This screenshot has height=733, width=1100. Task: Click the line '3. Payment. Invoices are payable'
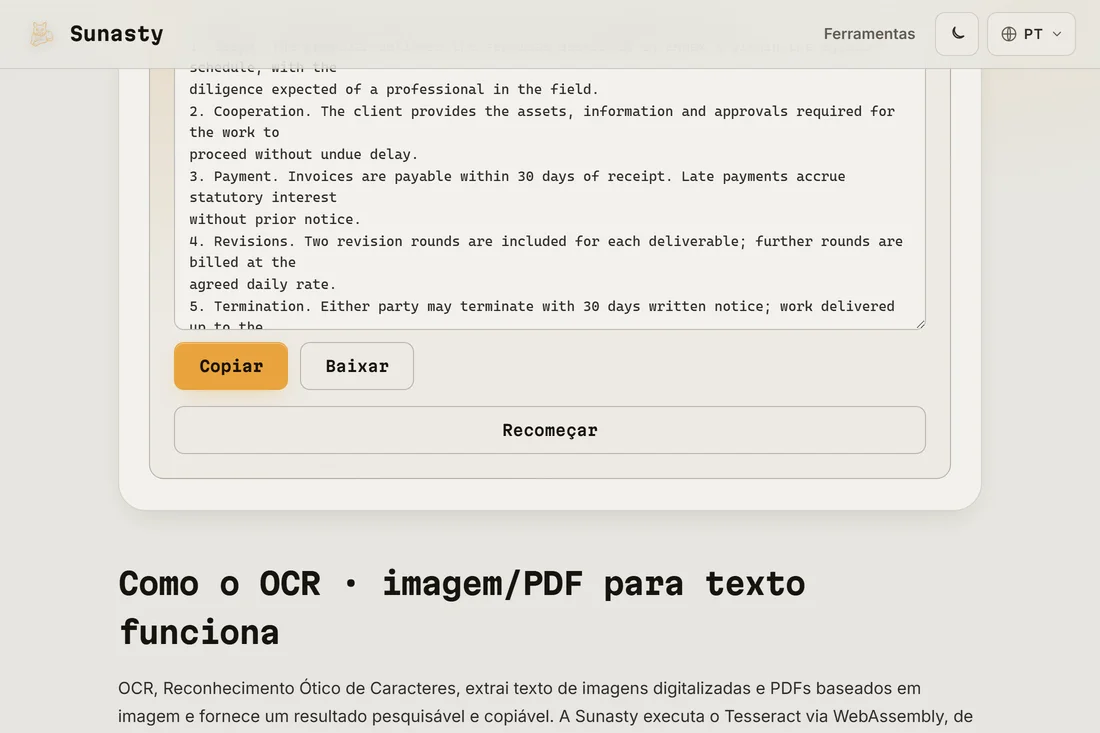(517, 176)
